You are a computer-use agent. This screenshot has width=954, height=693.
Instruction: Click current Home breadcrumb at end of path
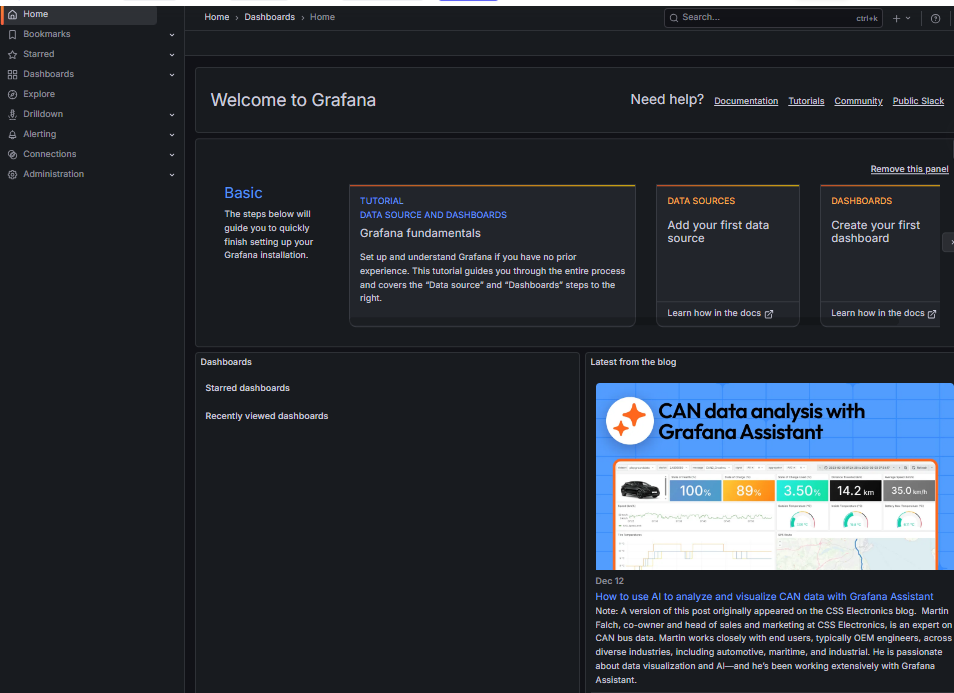click(322, 17)
